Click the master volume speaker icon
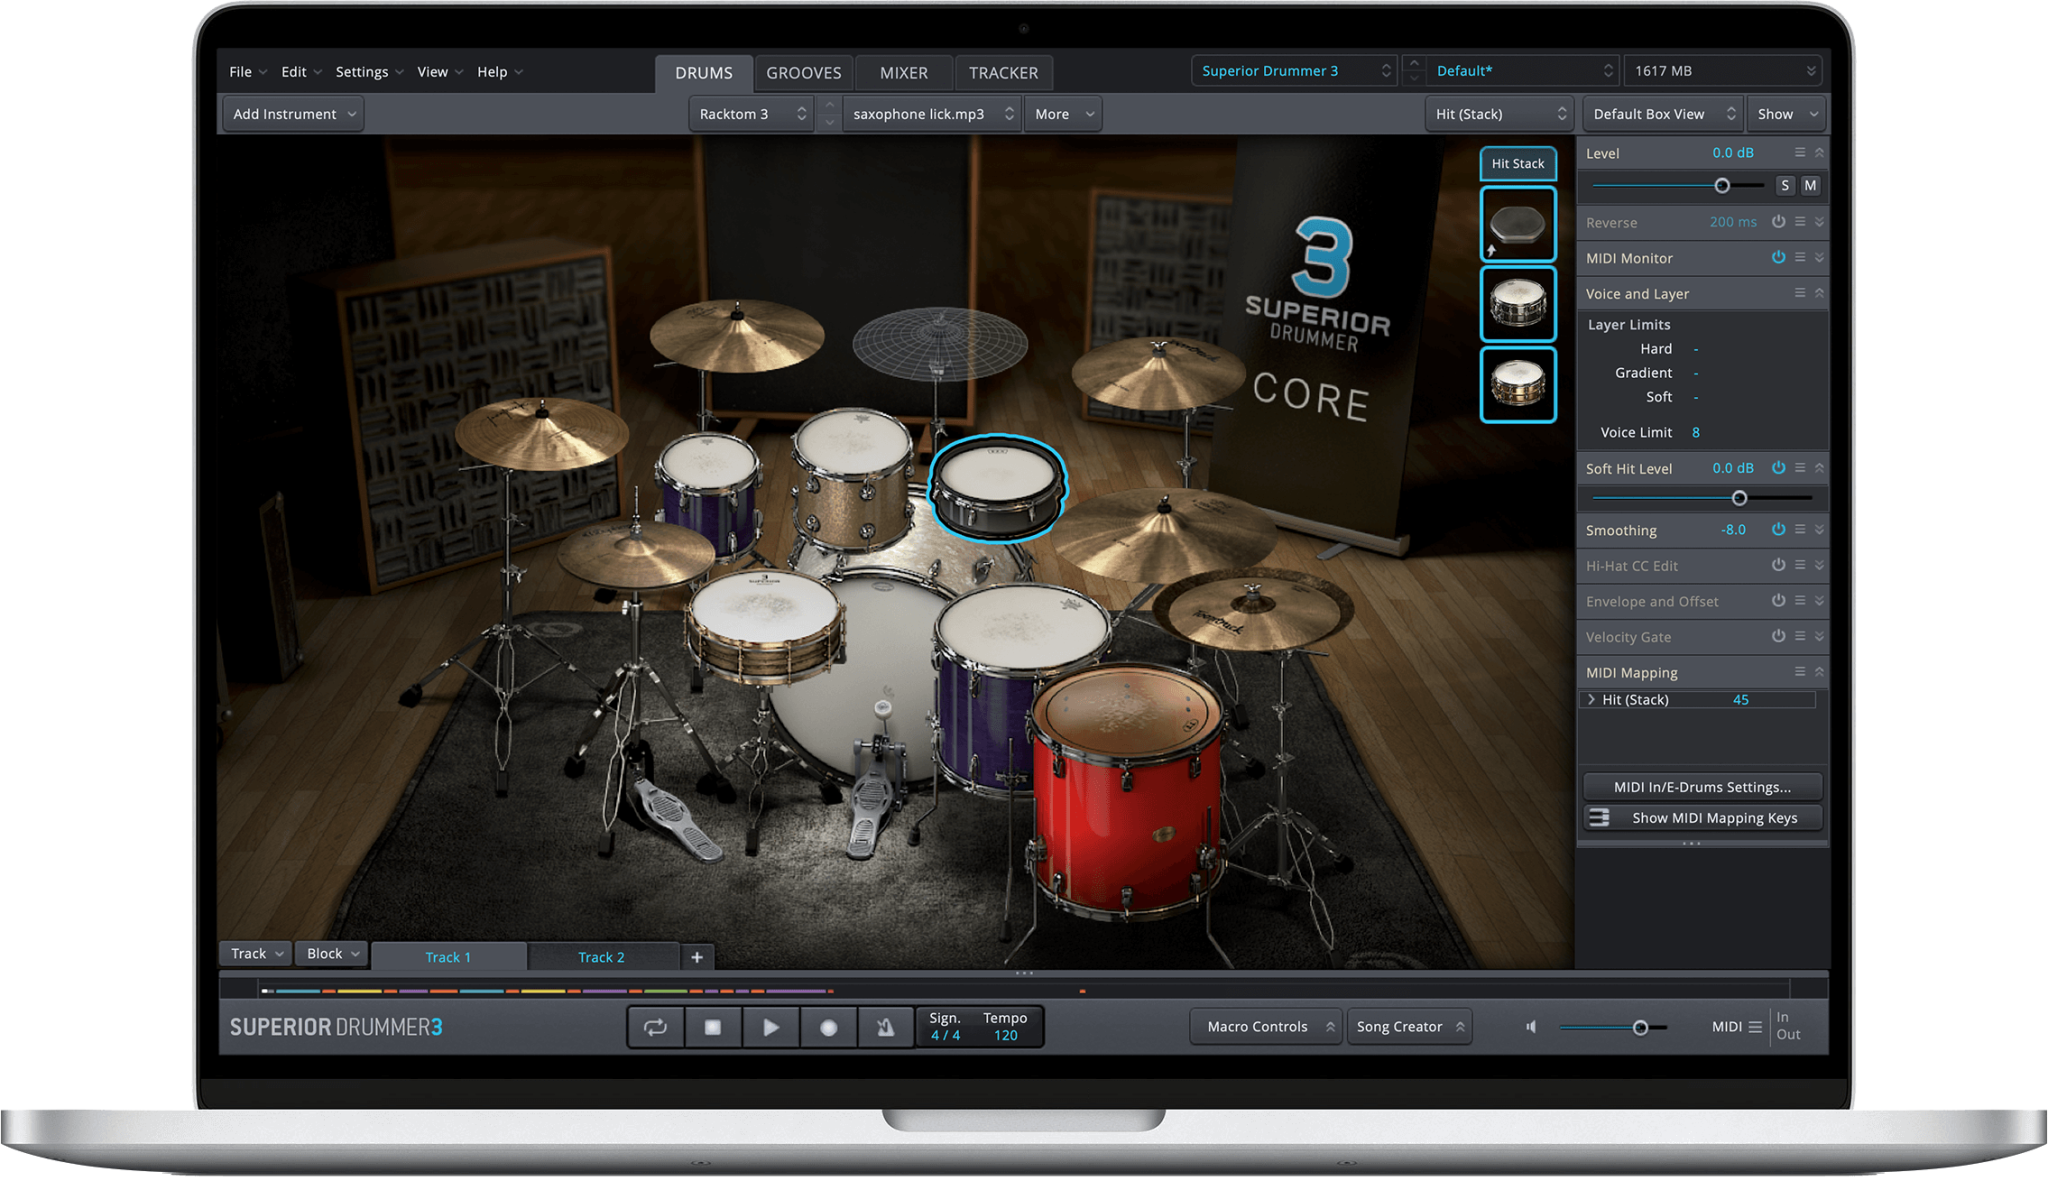Viewport: 2048px width, 1181px height. click(1531, 1027)
